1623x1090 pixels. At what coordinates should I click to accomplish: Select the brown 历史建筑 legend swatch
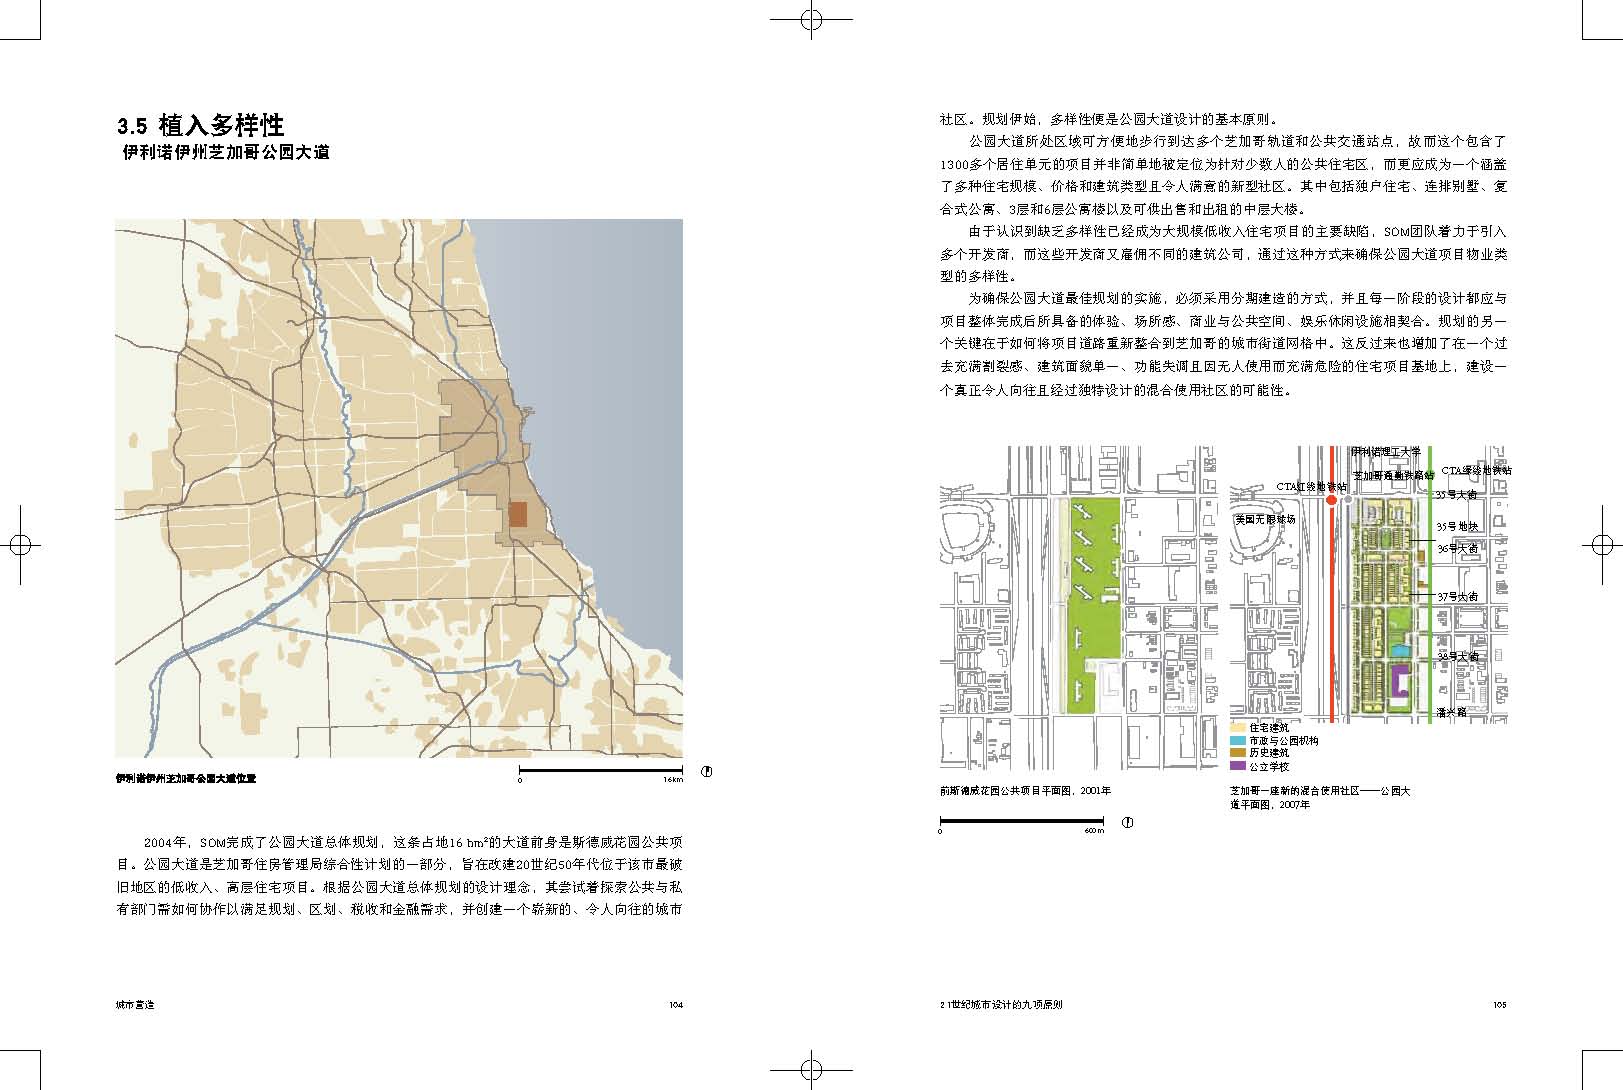click(x=1238, y=753)
